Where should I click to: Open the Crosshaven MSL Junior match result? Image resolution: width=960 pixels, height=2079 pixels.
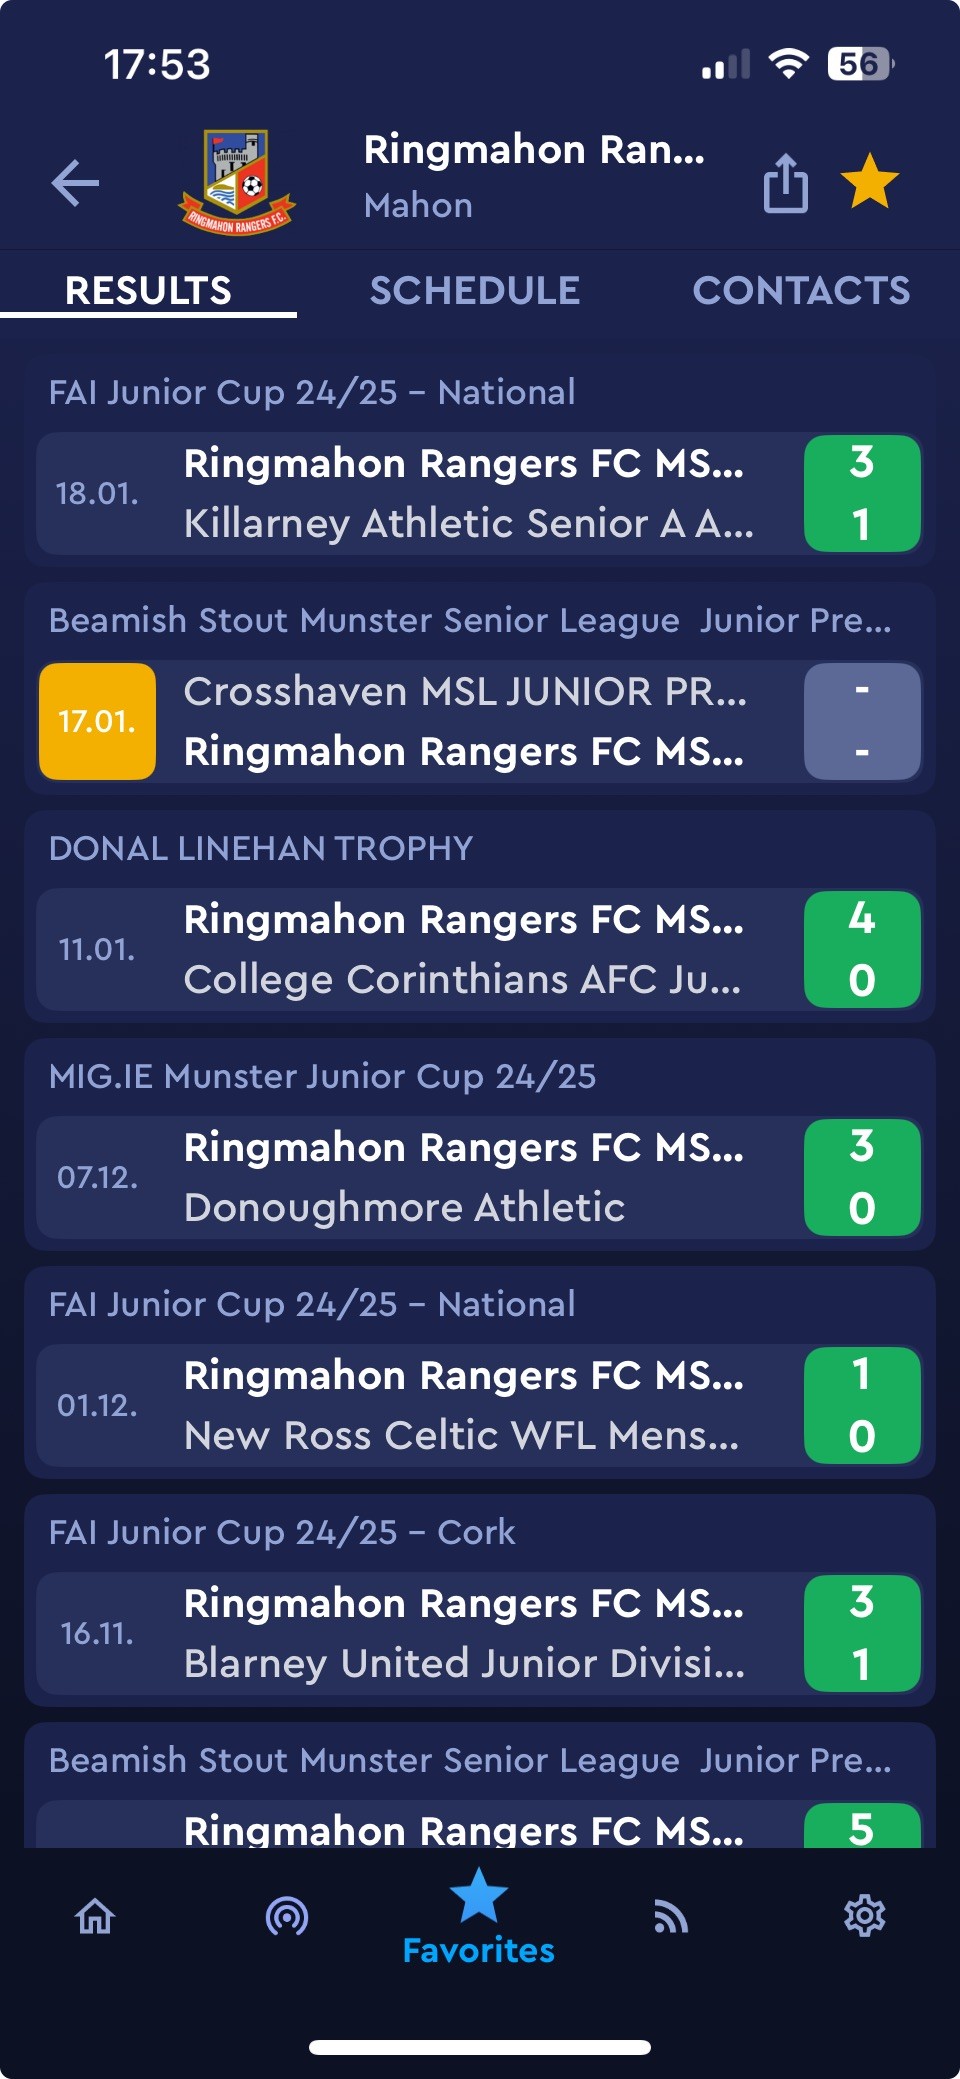[480, 721]
